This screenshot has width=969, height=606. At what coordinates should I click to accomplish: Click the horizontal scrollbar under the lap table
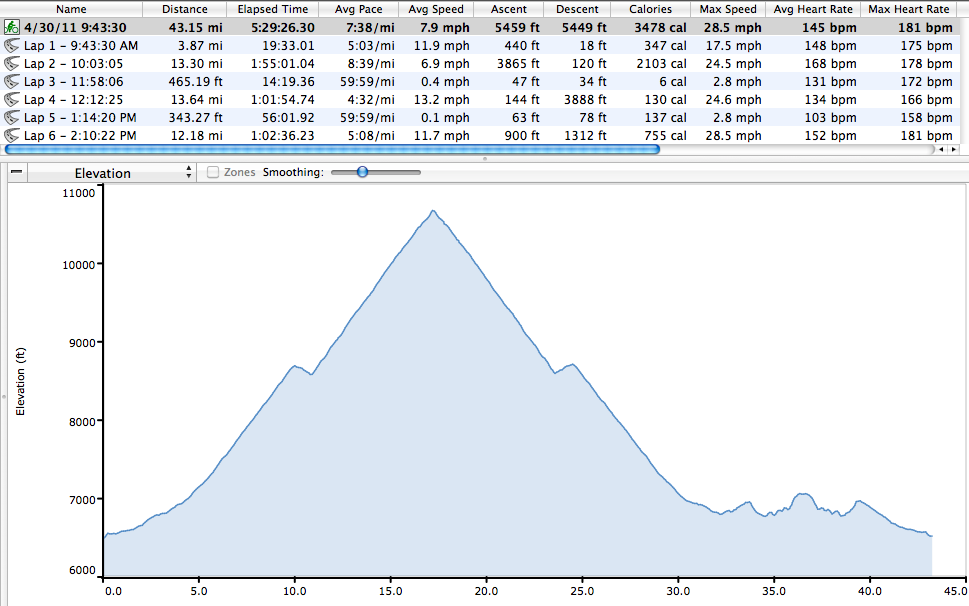pos(330,149)
